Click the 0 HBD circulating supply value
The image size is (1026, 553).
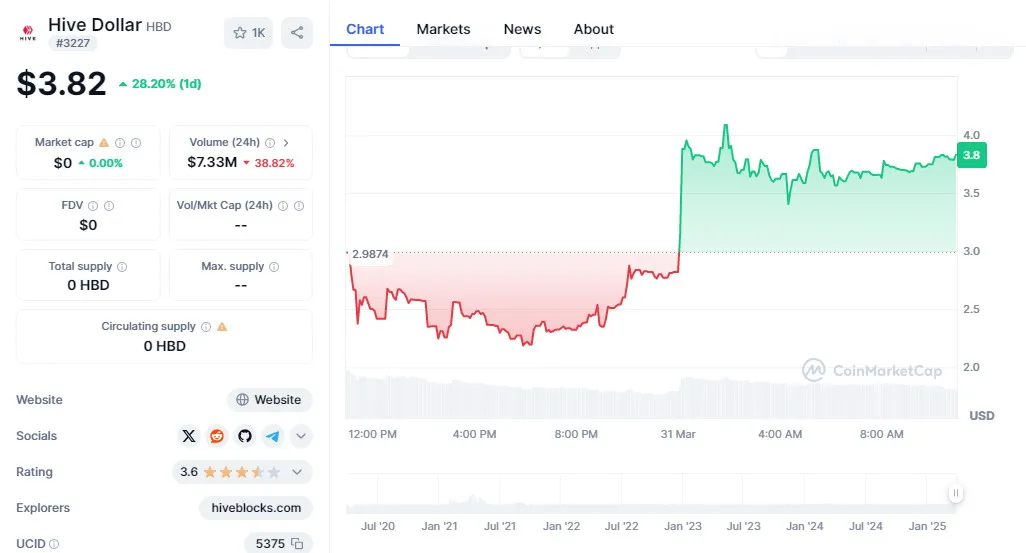click(165, 346)
